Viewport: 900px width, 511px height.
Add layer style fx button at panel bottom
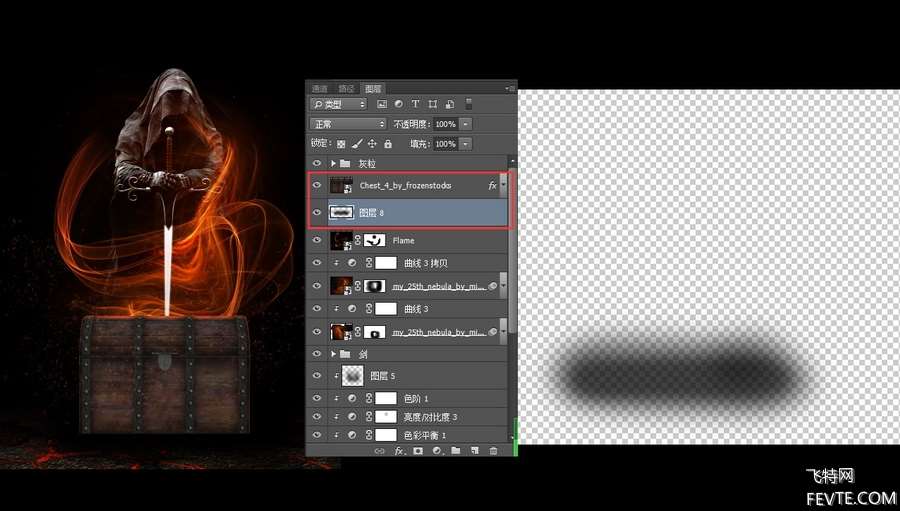click(399, 451)
